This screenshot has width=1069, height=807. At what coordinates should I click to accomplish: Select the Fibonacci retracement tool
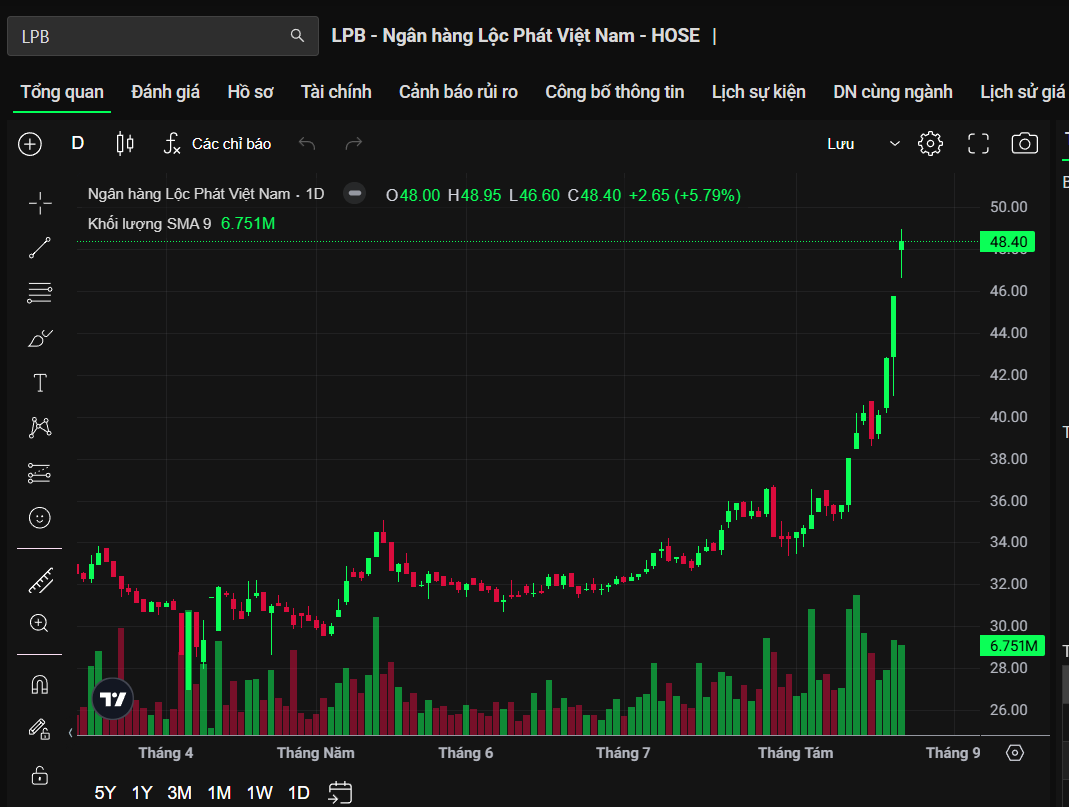(40, 293)
